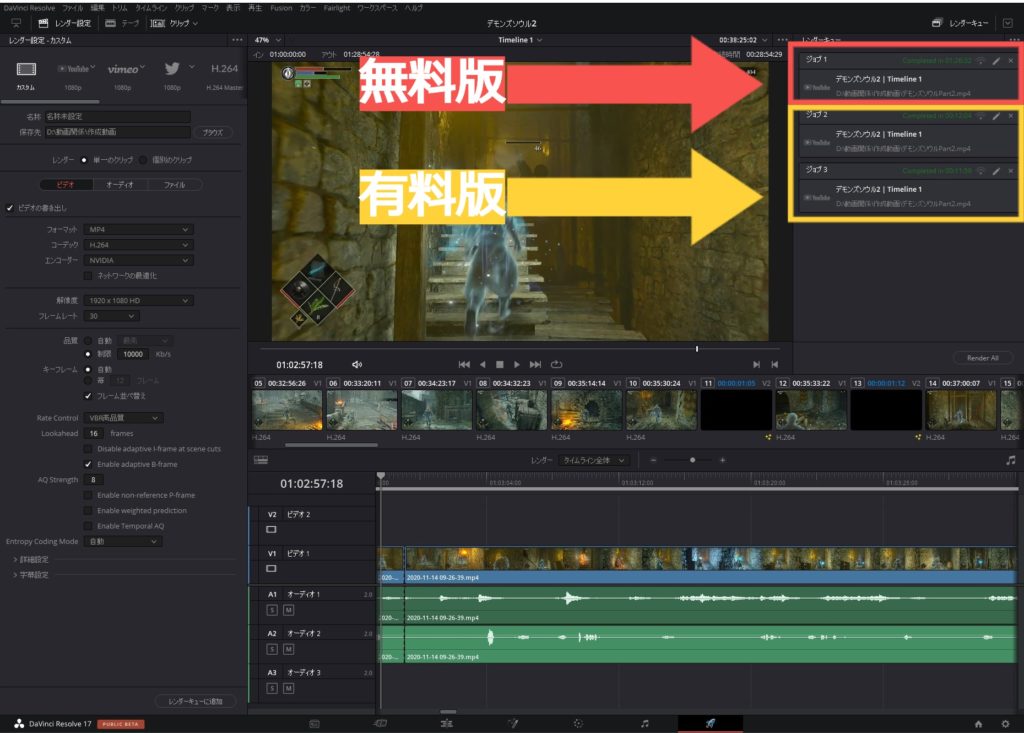Toggle Frame Reordering checkbox

pos(88,396)
